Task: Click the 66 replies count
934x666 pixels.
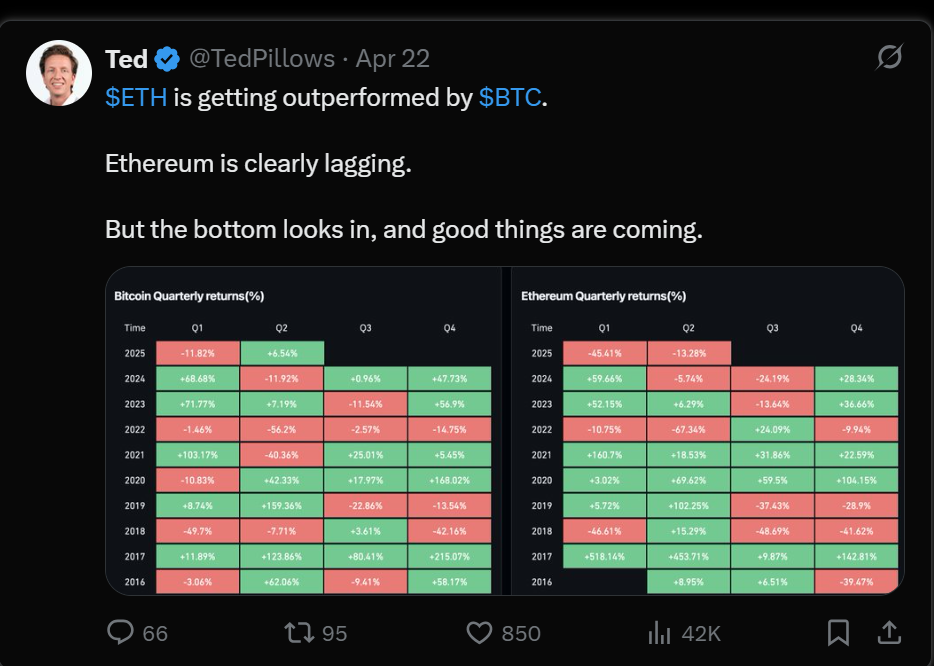Action: 155,633
